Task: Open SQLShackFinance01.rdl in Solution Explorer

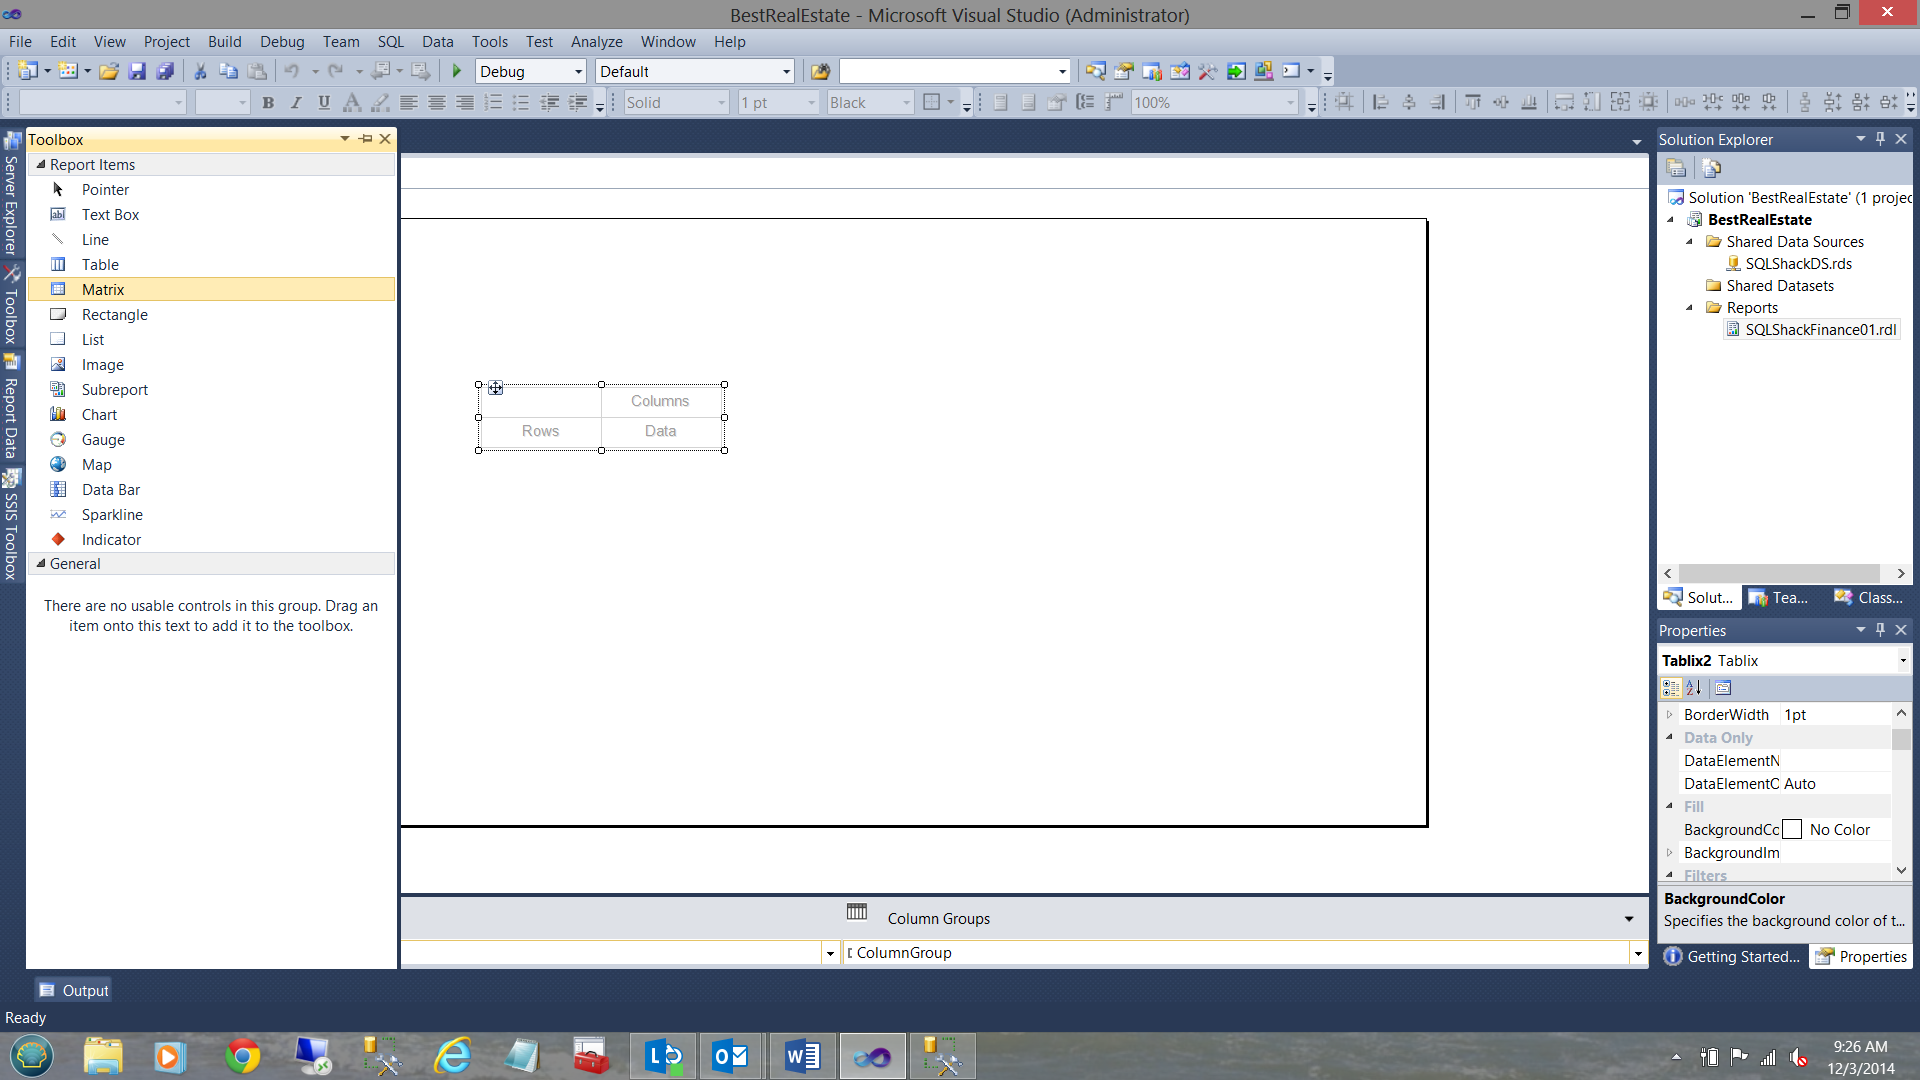Action: 1820,330
